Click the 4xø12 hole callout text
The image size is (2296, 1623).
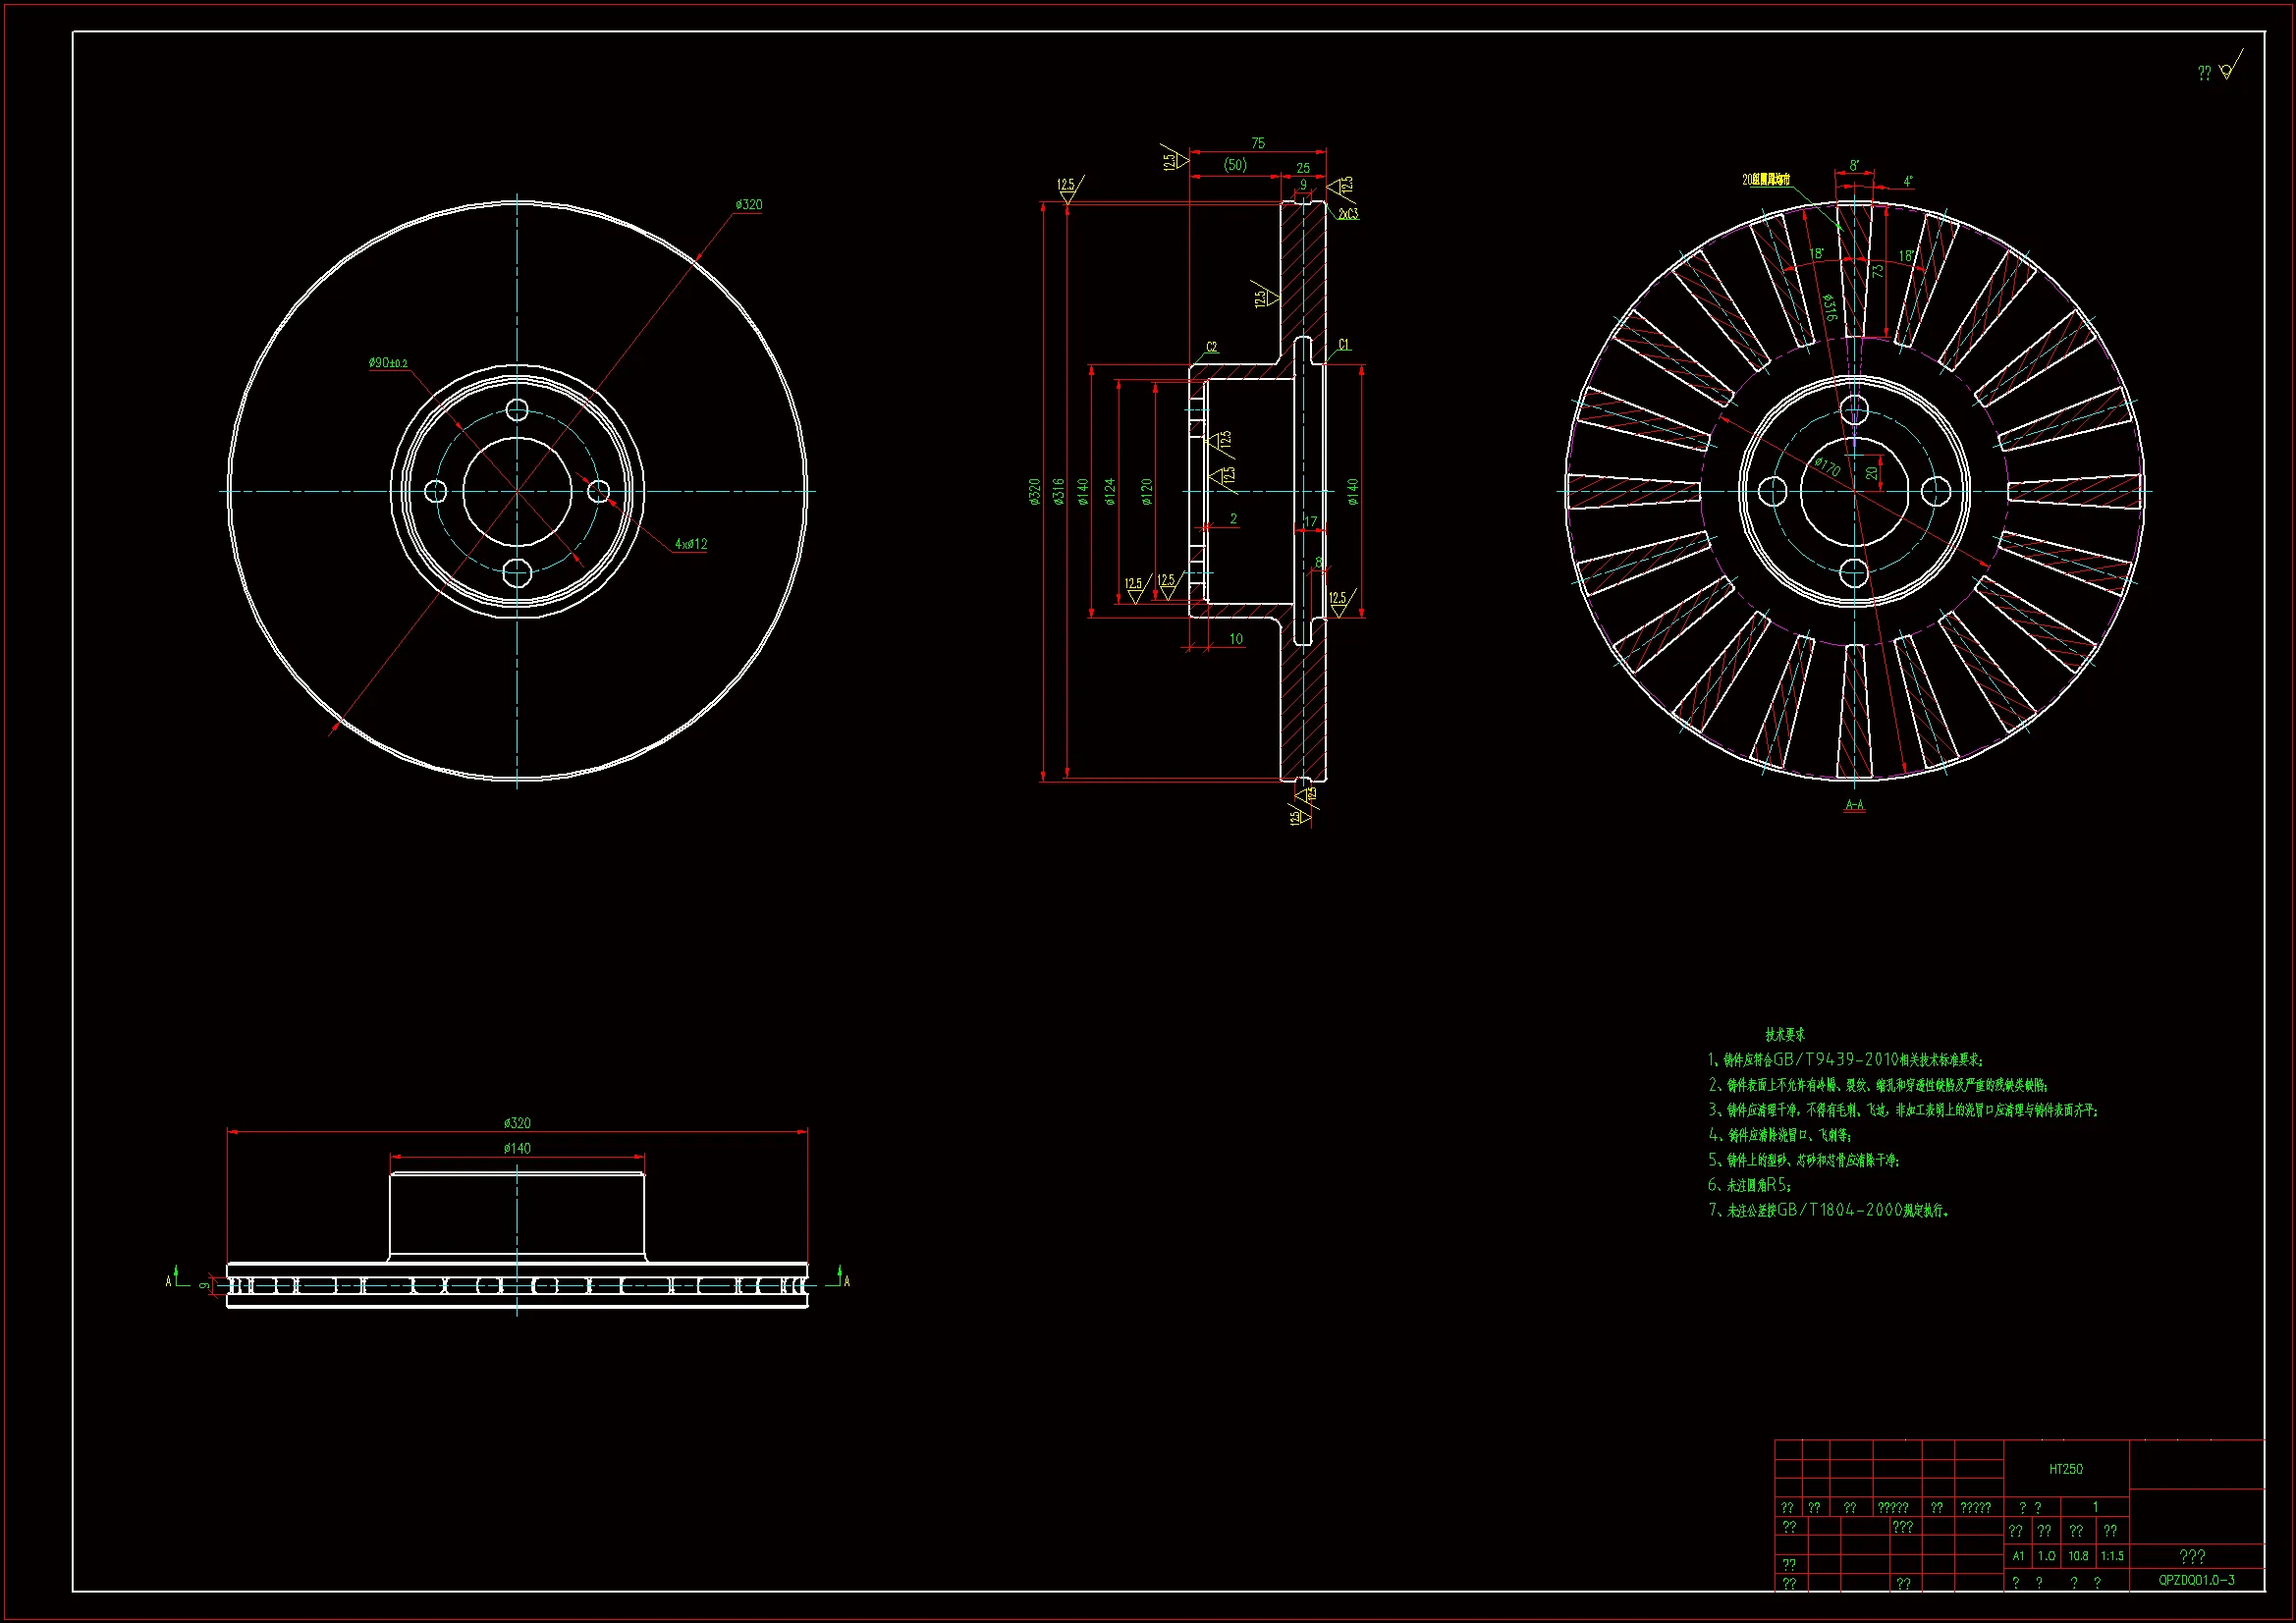pyautogui.click(x=691, y=544)
